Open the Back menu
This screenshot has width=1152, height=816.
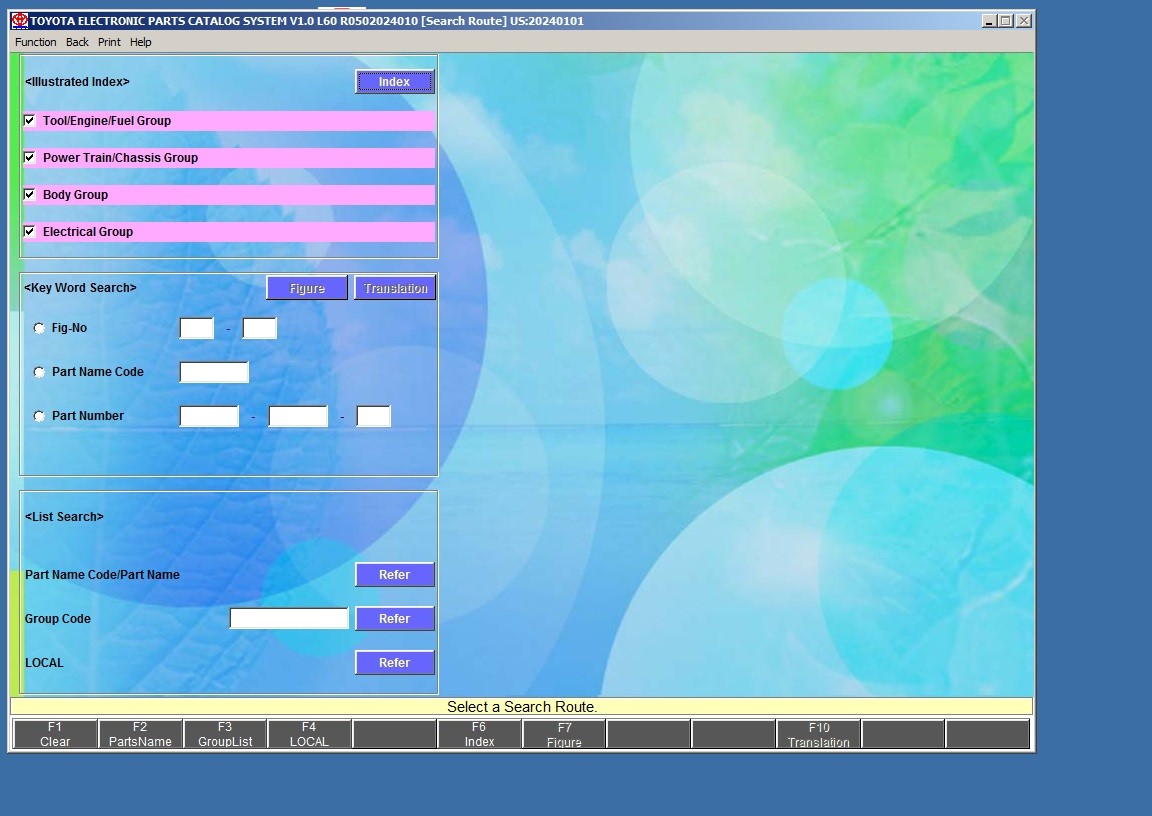[x=77, y=42]
